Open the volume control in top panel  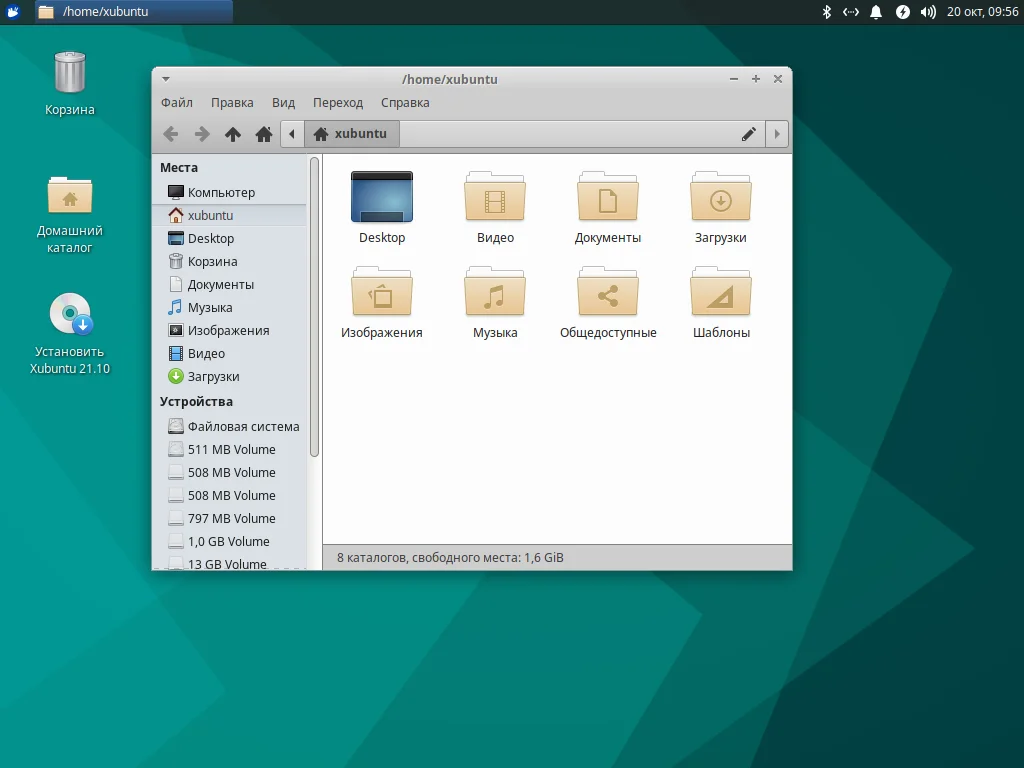[x=928, y=12]
